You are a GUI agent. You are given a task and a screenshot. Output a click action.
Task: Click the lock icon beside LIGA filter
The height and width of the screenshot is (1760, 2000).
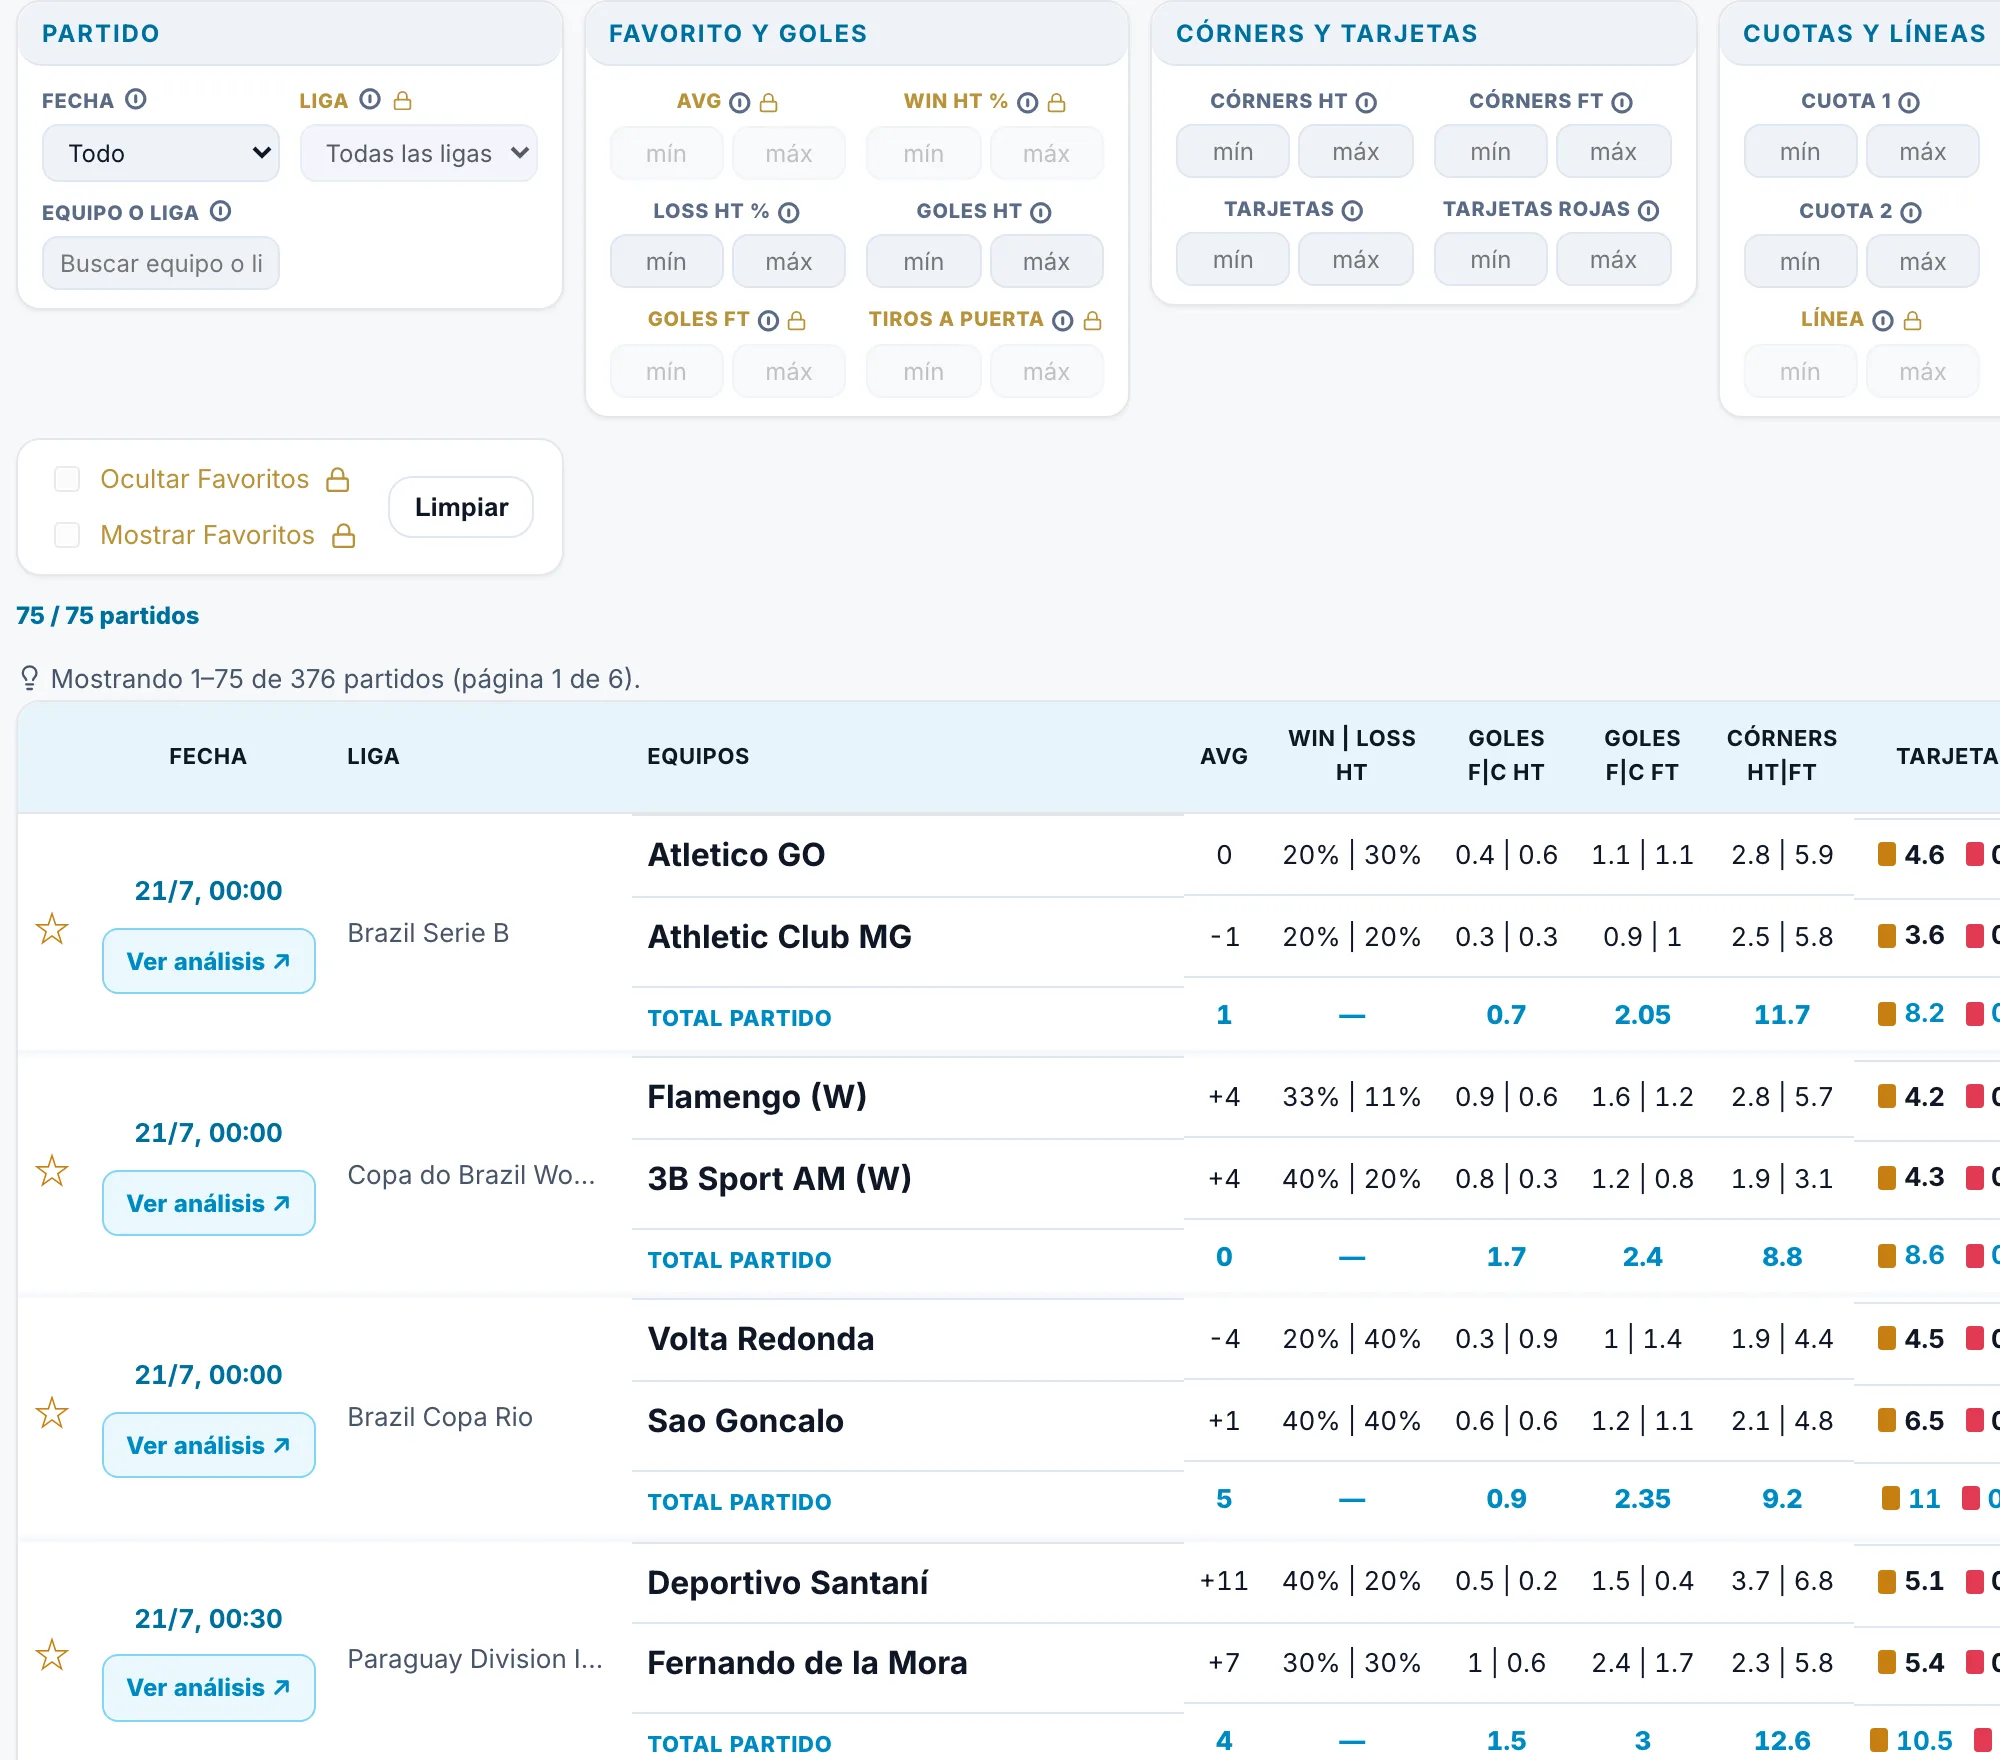point(403,100)
